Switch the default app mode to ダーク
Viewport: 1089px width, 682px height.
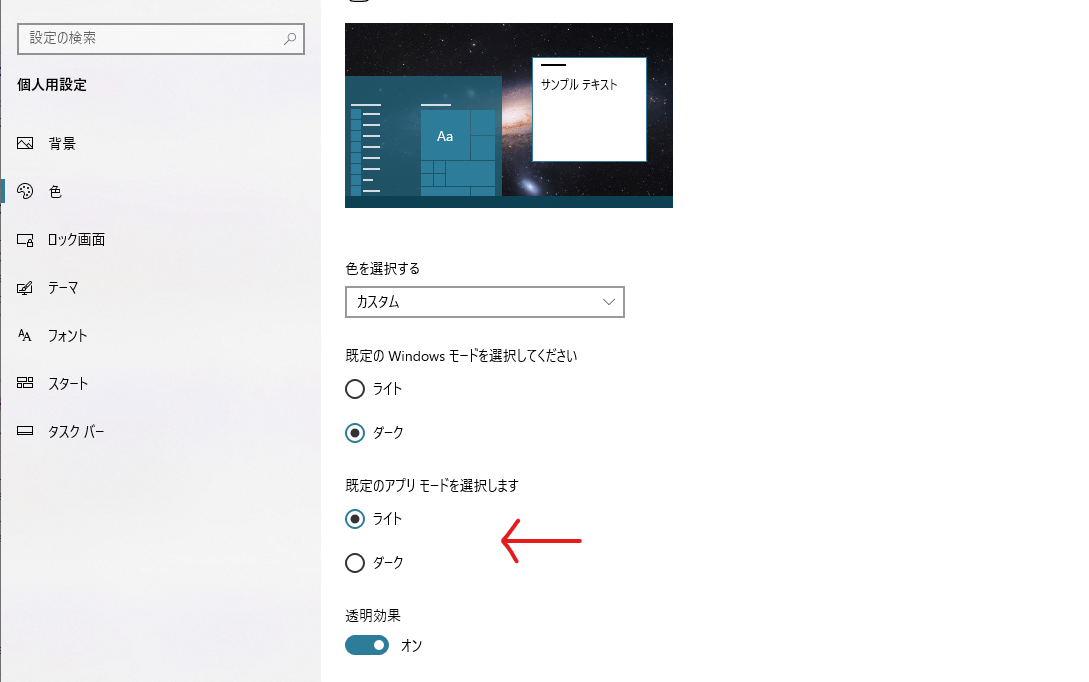tap(355, 562)
